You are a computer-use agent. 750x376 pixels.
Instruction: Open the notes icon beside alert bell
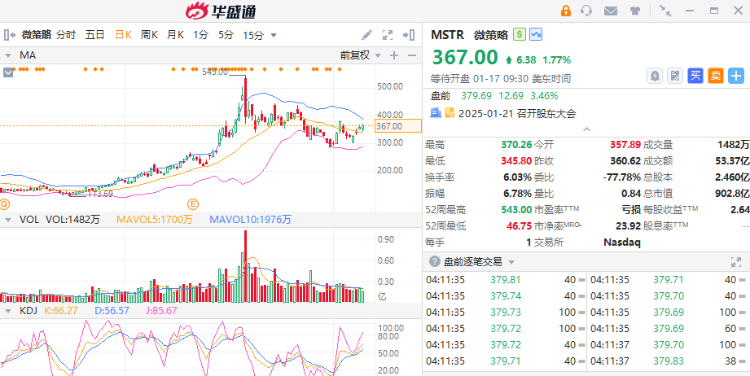point(674,76)
